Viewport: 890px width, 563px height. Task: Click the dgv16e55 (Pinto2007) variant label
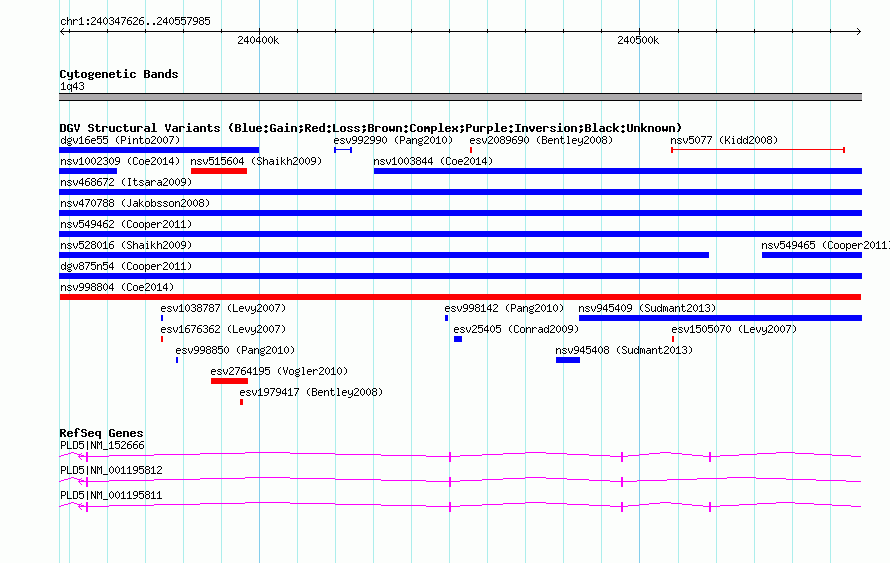[x=120, y=140]
